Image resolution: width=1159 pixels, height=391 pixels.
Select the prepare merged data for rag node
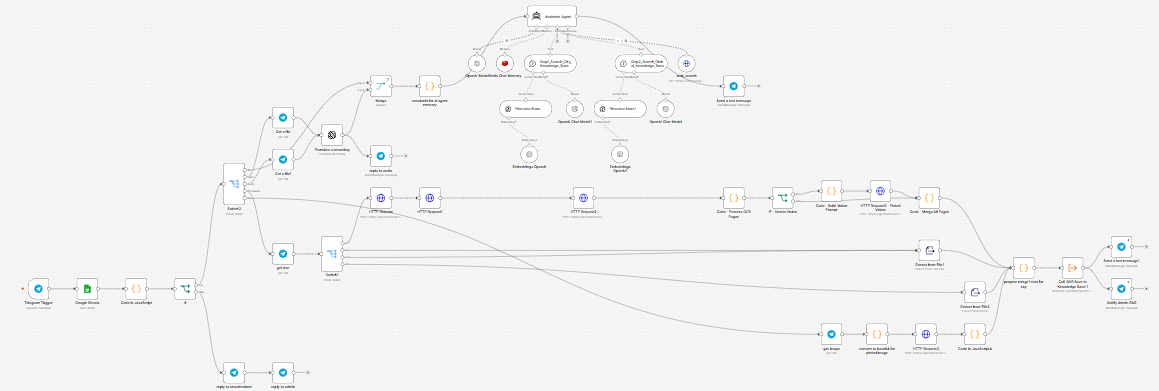tap(1023, 268)
